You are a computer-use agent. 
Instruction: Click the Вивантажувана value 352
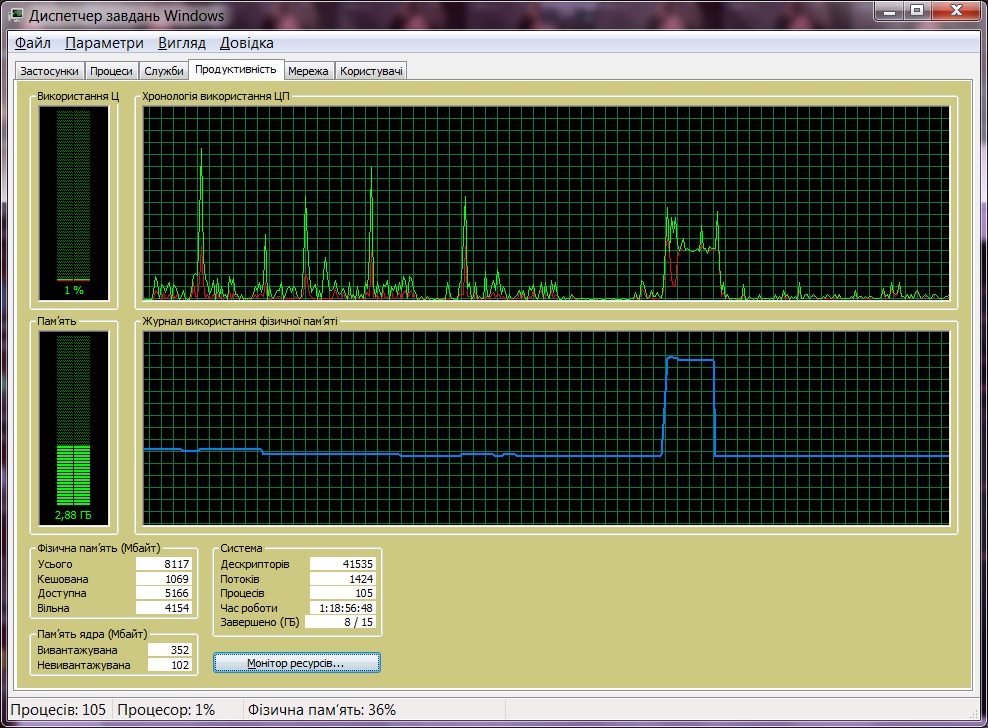[169, 650]
